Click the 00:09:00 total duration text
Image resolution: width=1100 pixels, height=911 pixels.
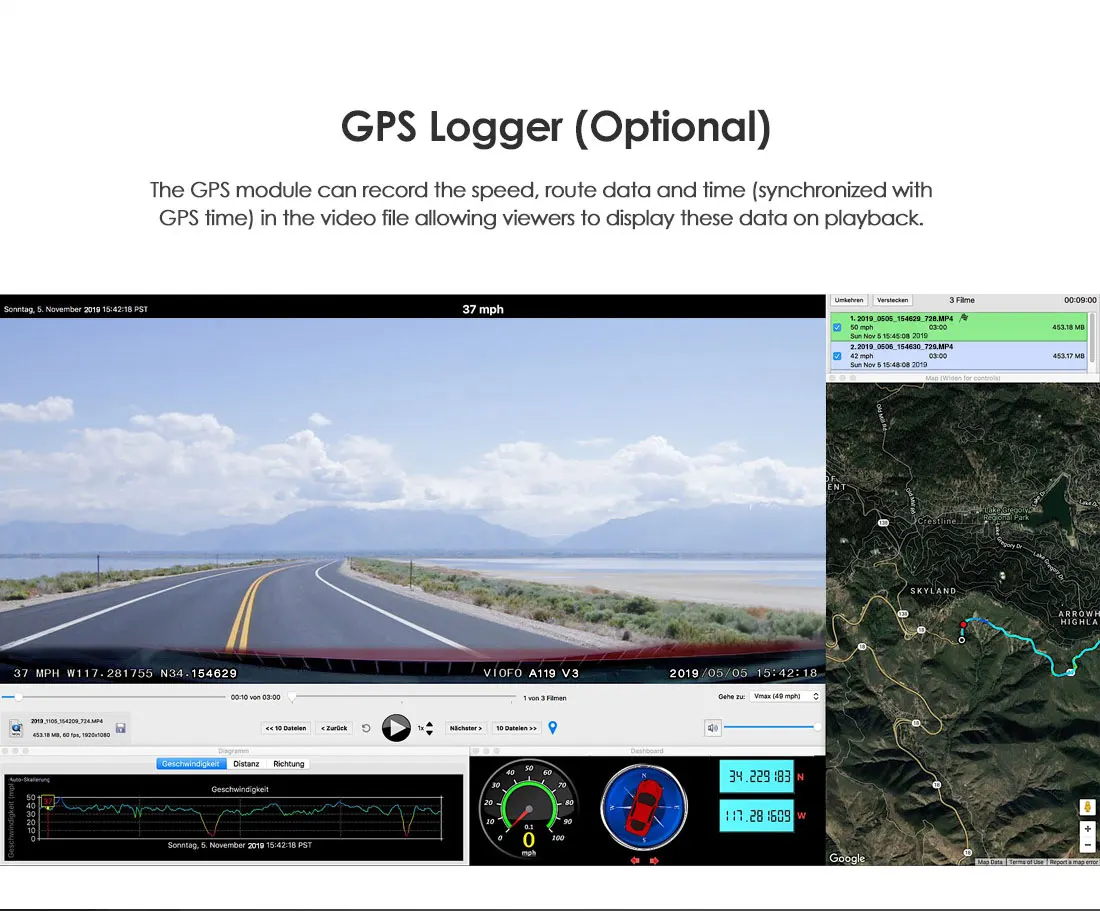pos(1080,300)
